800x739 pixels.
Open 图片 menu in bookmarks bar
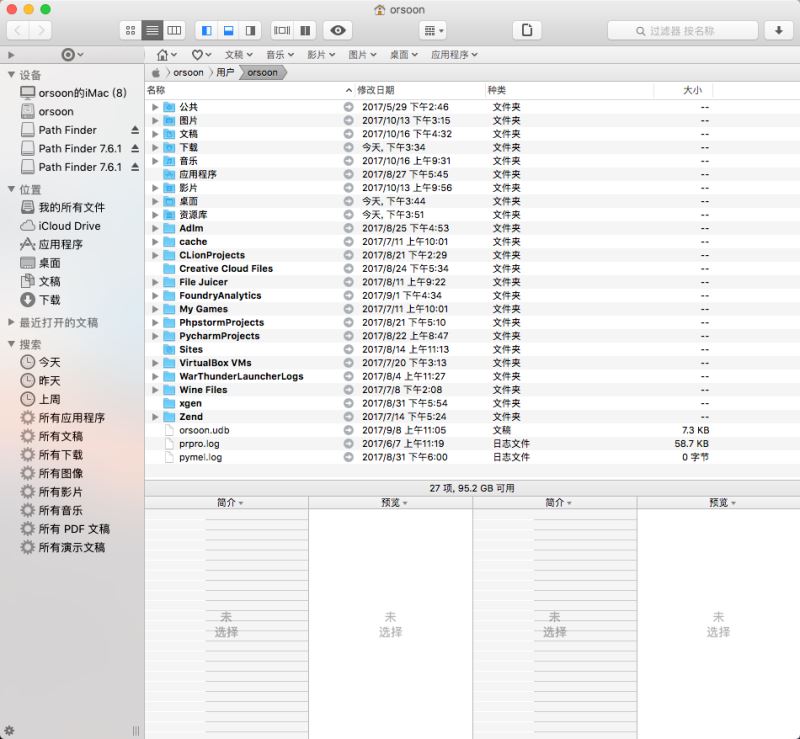click(362, 55)
